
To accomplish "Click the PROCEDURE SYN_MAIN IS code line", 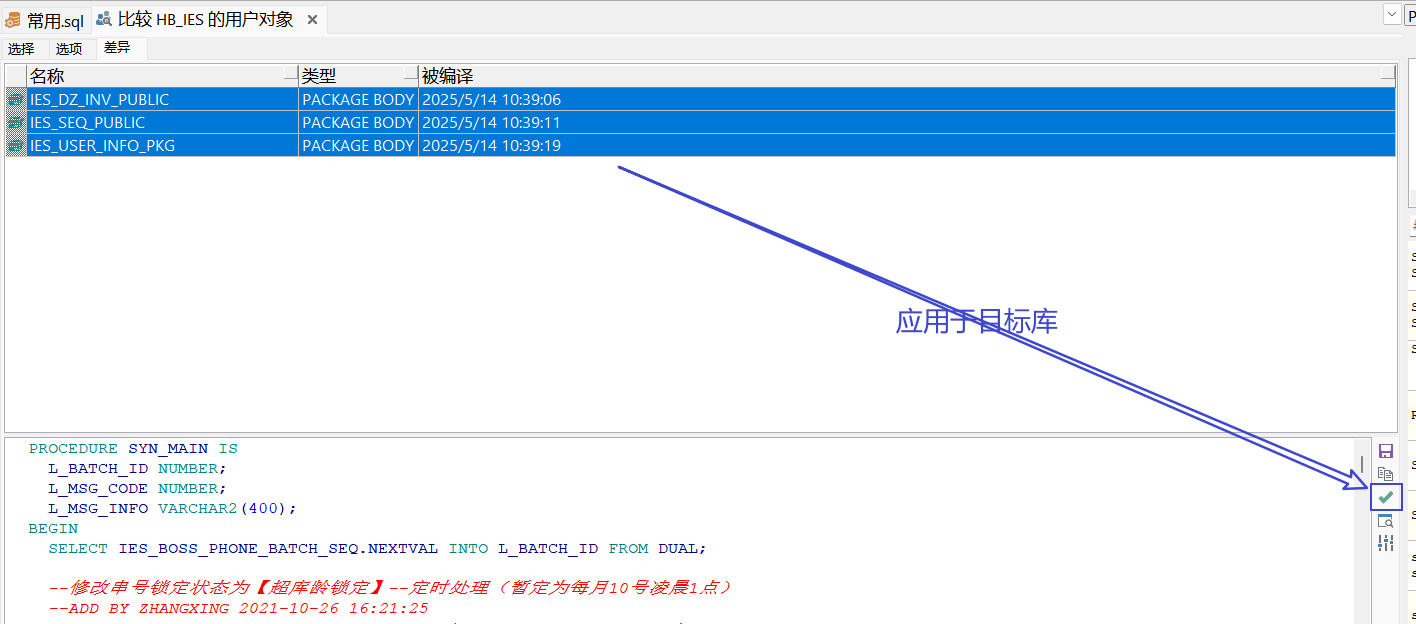I will (133, 449).
